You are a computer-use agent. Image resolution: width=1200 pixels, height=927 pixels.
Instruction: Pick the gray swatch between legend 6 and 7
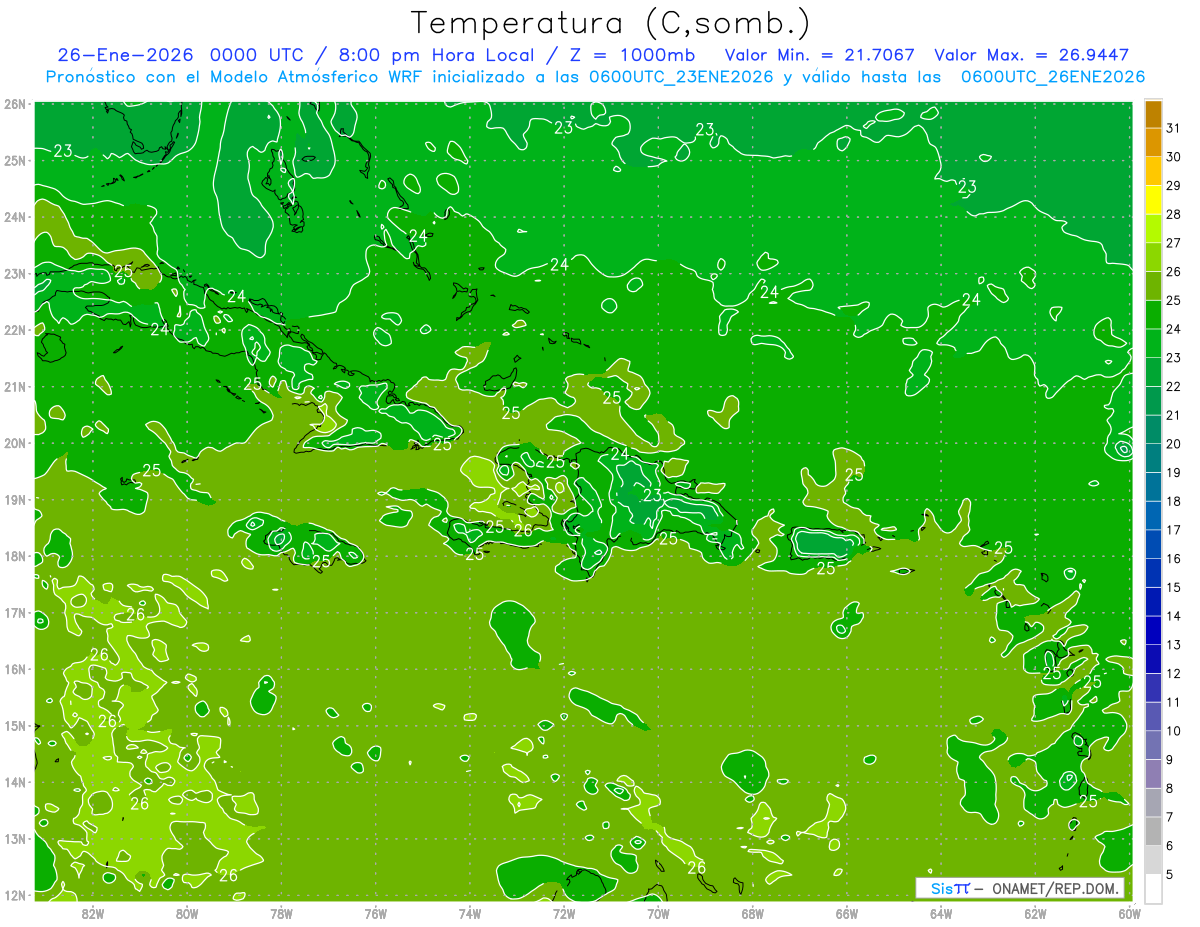pos(1153,831)
